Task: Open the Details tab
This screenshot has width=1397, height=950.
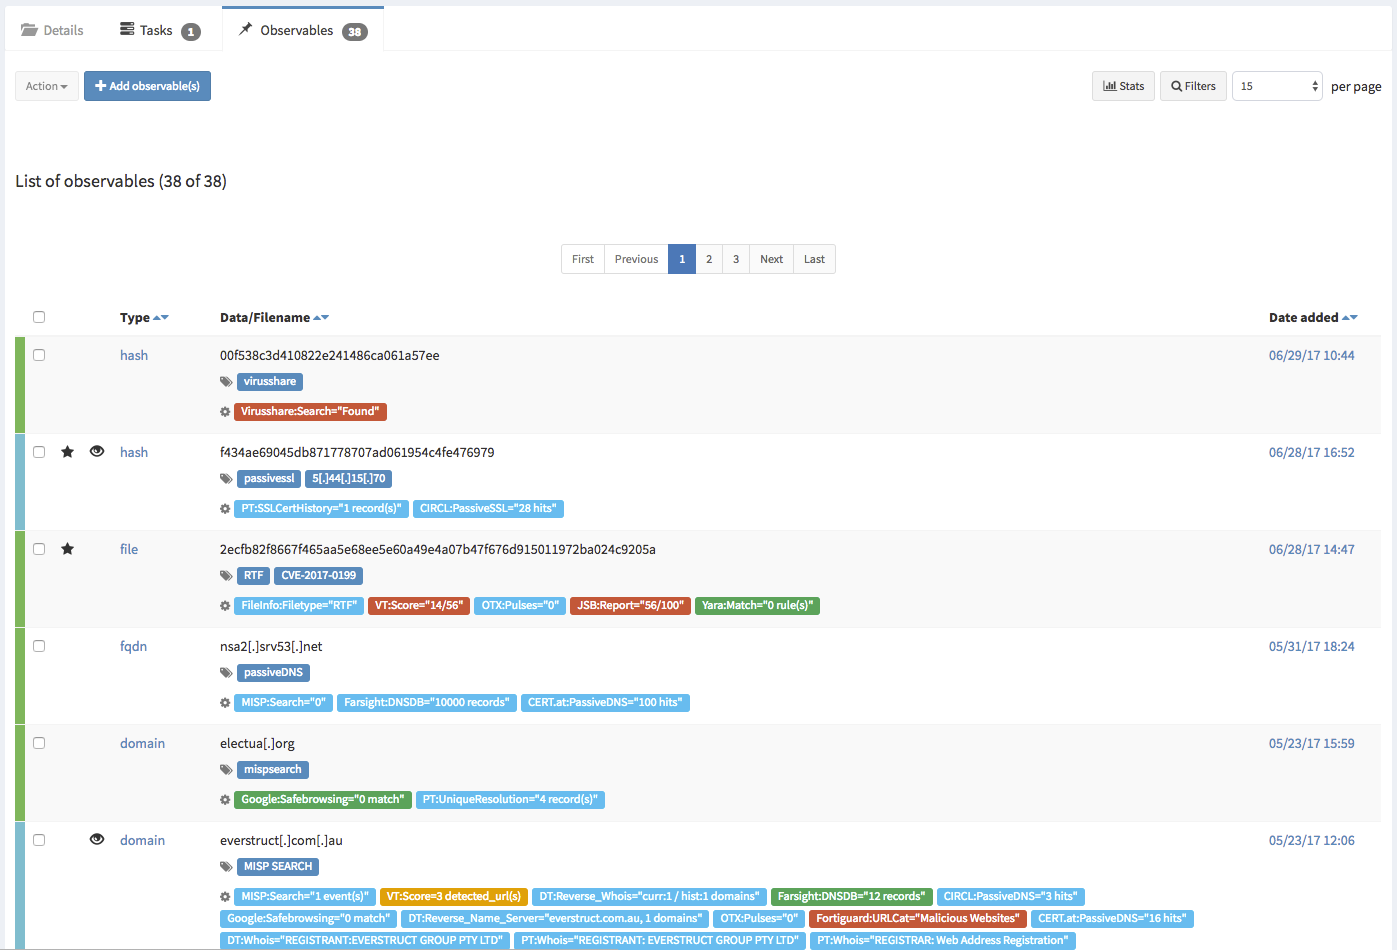Action: [53, 30]
